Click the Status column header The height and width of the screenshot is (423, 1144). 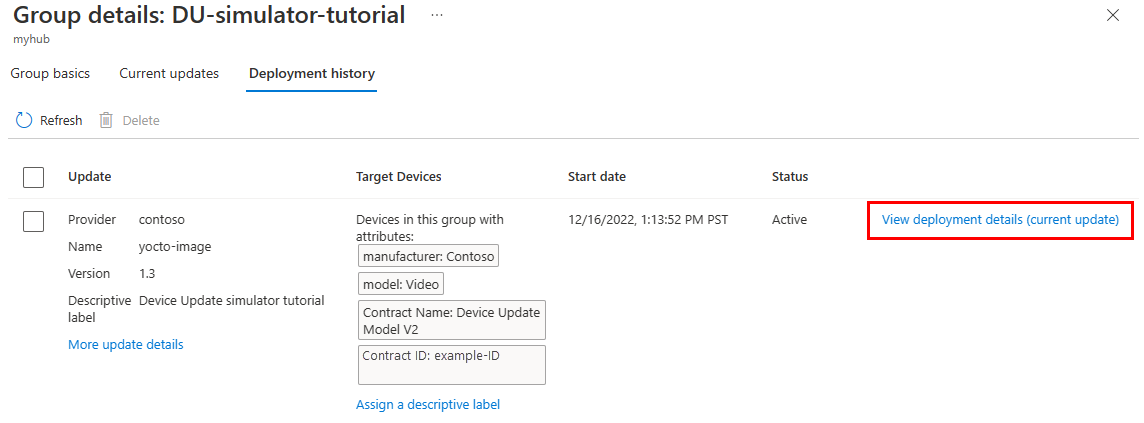click(x=790, y=176)
